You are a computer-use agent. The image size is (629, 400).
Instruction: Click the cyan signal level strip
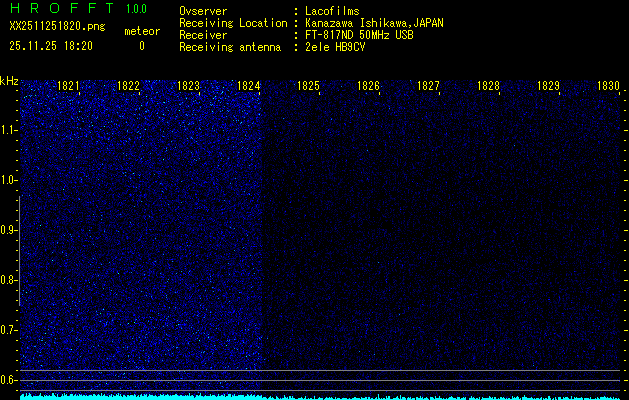(x=320, y=396)
